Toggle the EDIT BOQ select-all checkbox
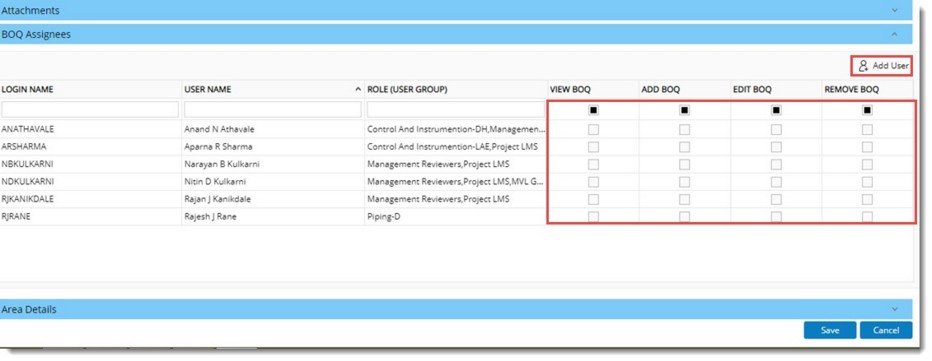This screenshot has width=932, height=361. click(x=776, y=110)
